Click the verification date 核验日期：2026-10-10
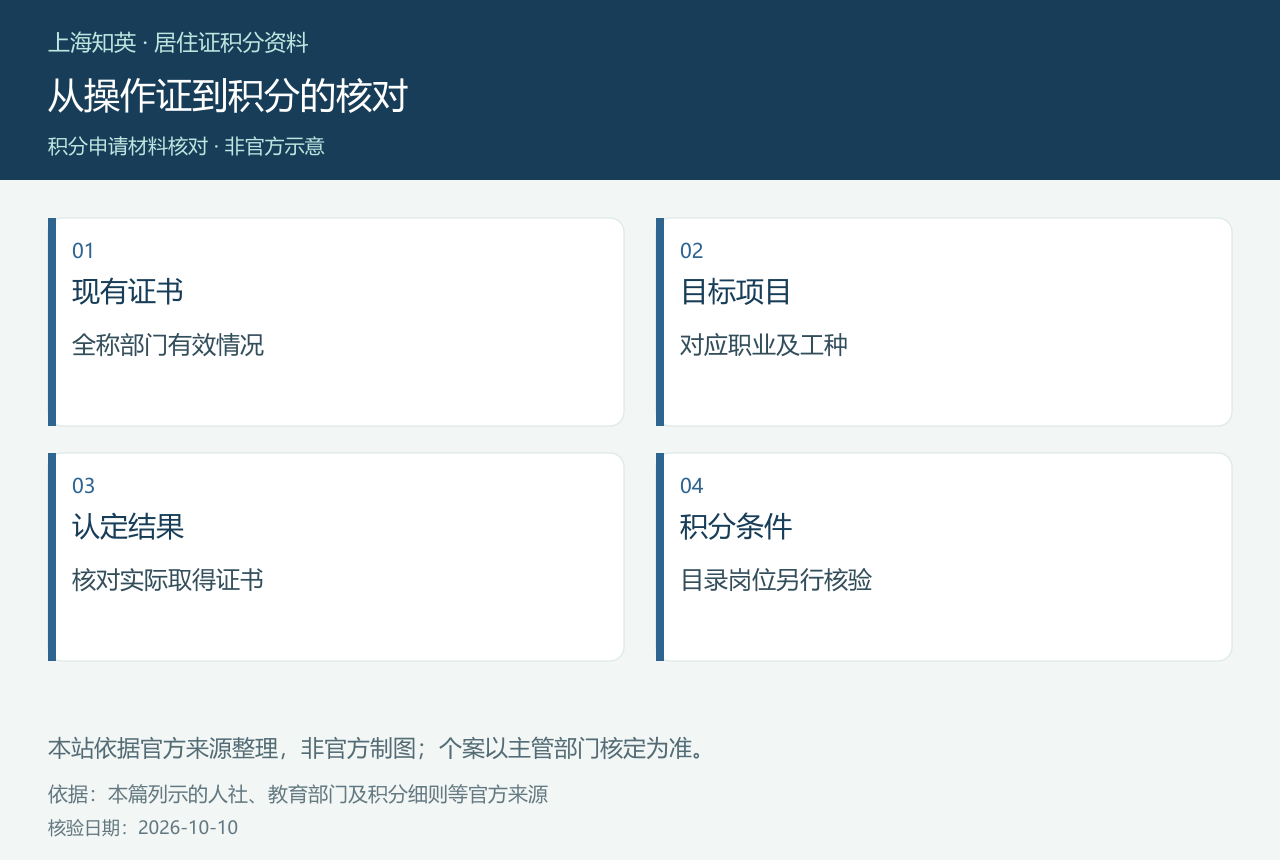The width and height of the screenshot is (1280, 860). [x=143, y=828]
